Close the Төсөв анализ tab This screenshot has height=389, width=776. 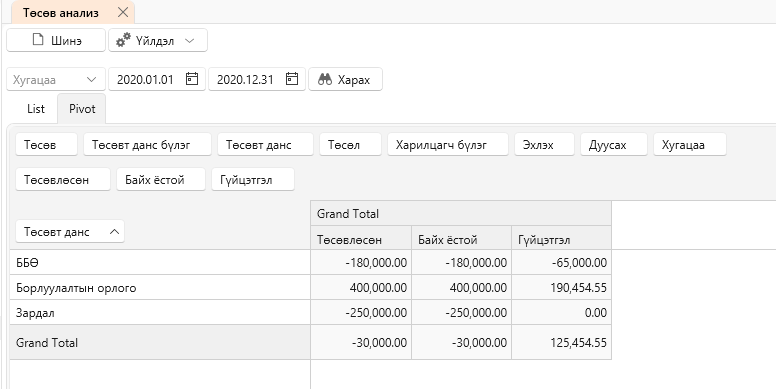point(123,12)
